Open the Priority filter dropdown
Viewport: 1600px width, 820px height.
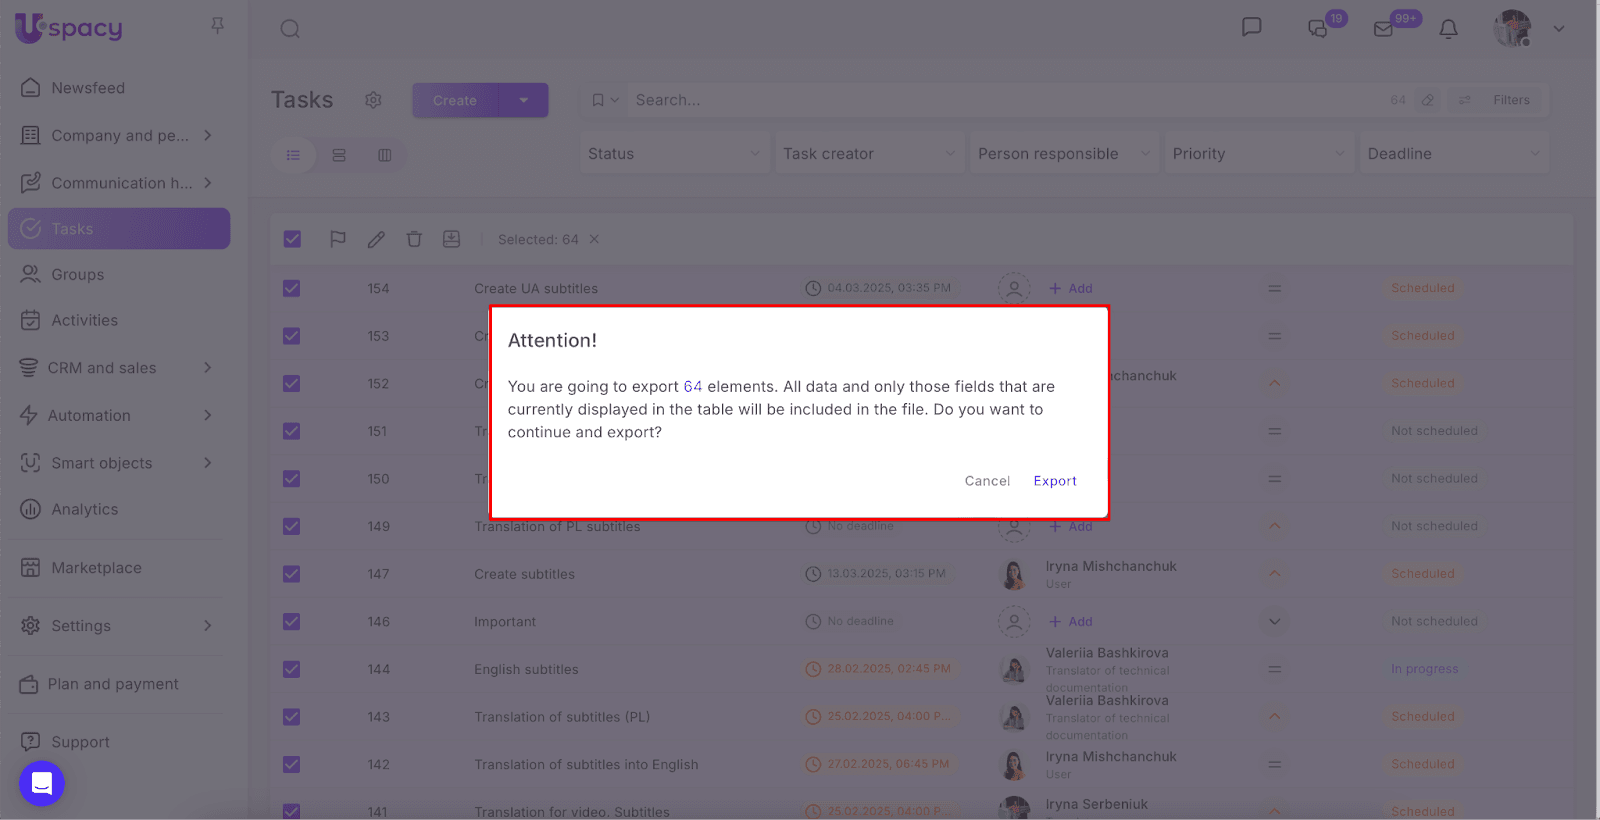tap(1258, 154)
